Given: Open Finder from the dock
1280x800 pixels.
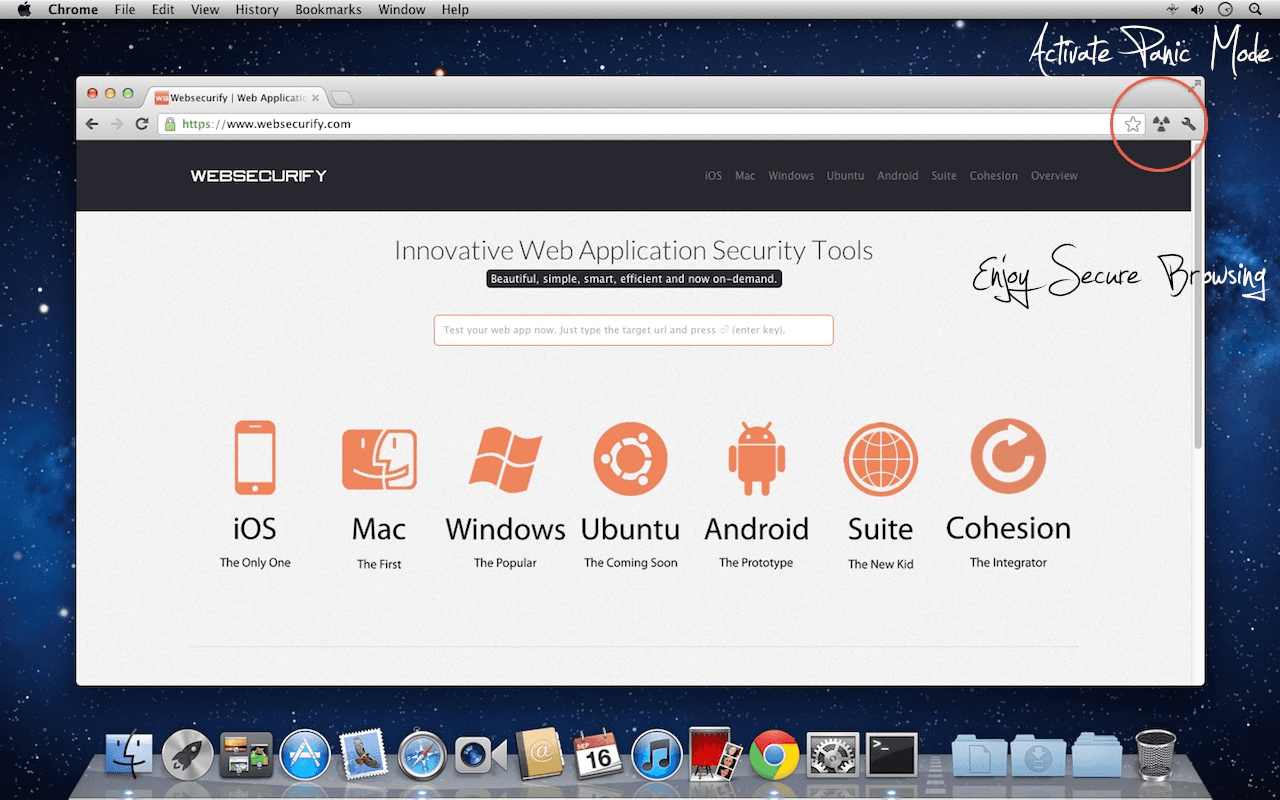Looking at the screenshot, I should tap(129, 755).
